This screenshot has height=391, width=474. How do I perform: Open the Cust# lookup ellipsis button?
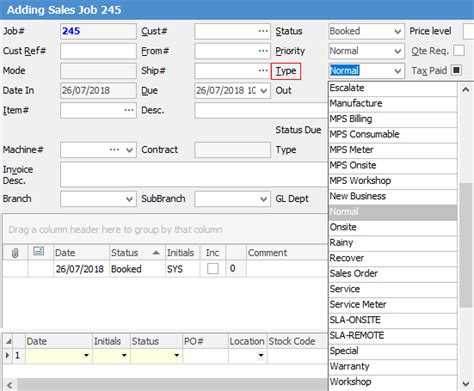(263, 31)
